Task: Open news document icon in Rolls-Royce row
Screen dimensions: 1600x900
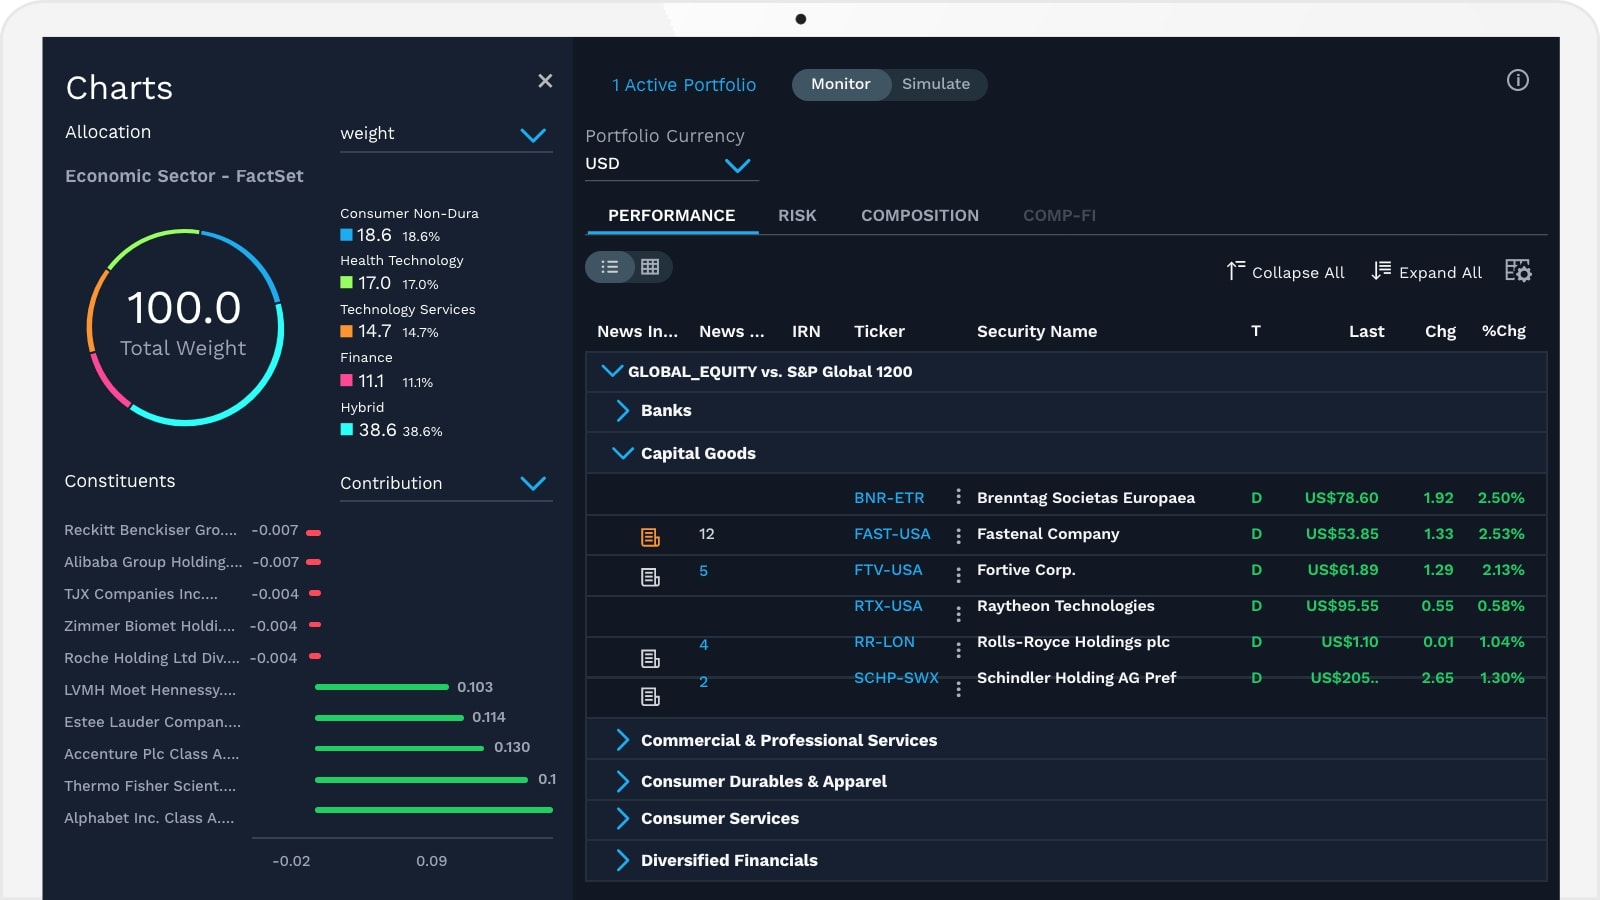Action: tap(650, 658)
